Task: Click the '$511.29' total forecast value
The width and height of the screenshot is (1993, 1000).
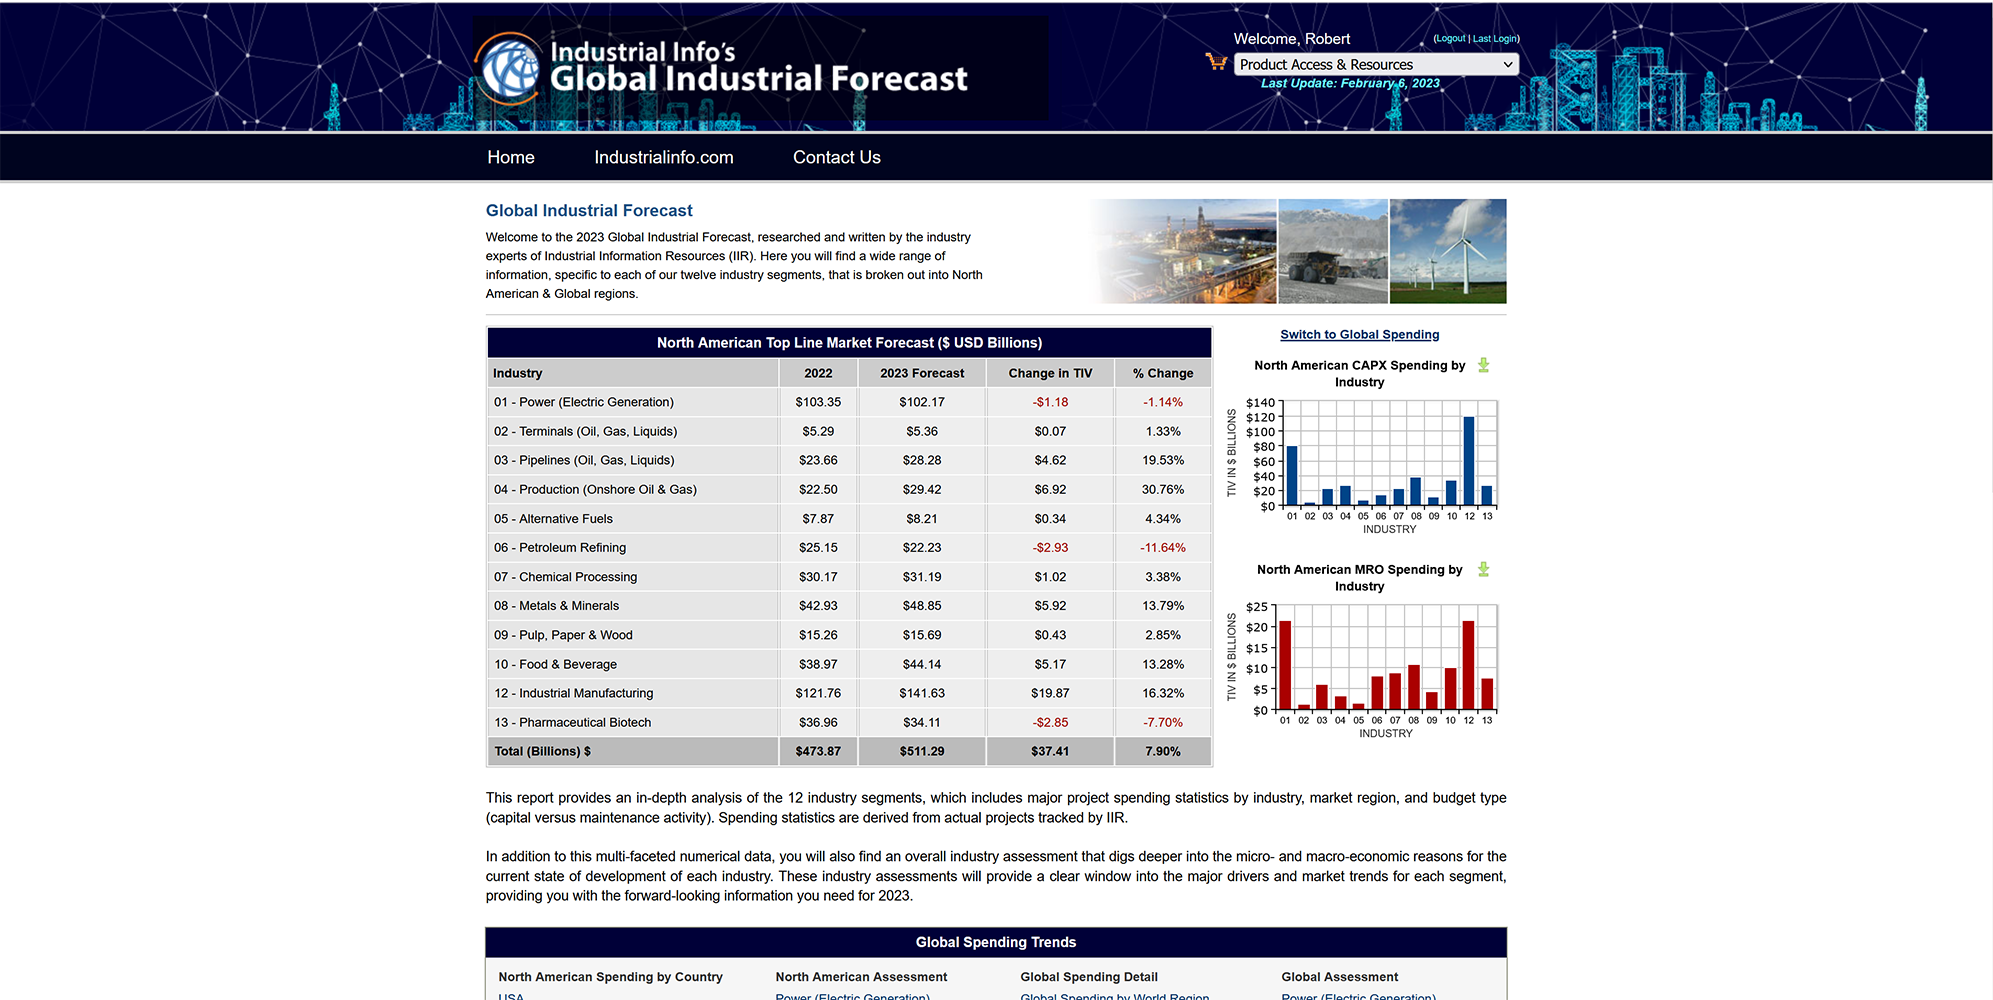Action: pyautogui.click(x=922, y=751)
